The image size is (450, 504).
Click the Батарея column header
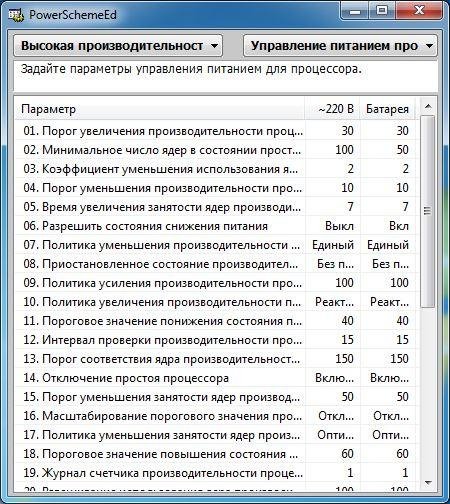(x=387, y=109)
